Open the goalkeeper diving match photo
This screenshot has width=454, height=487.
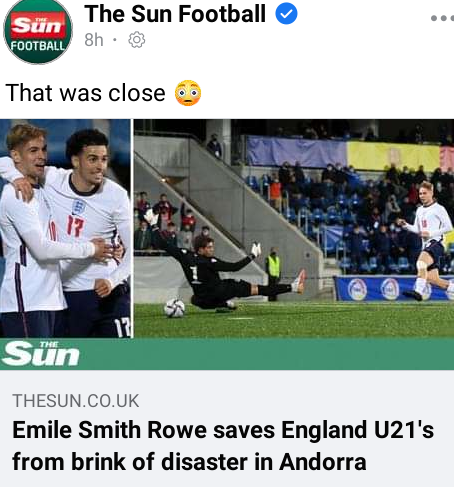click(x=294, y=228)
